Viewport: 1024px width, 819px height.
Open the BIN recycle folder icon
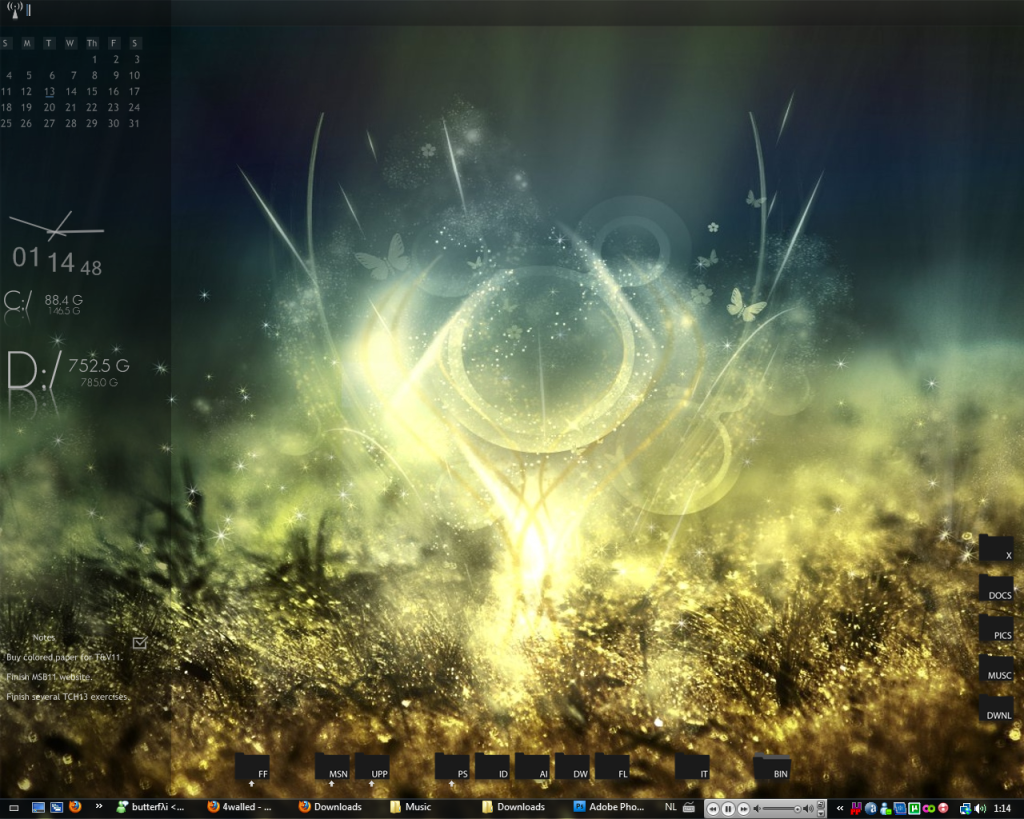[772, 767]
